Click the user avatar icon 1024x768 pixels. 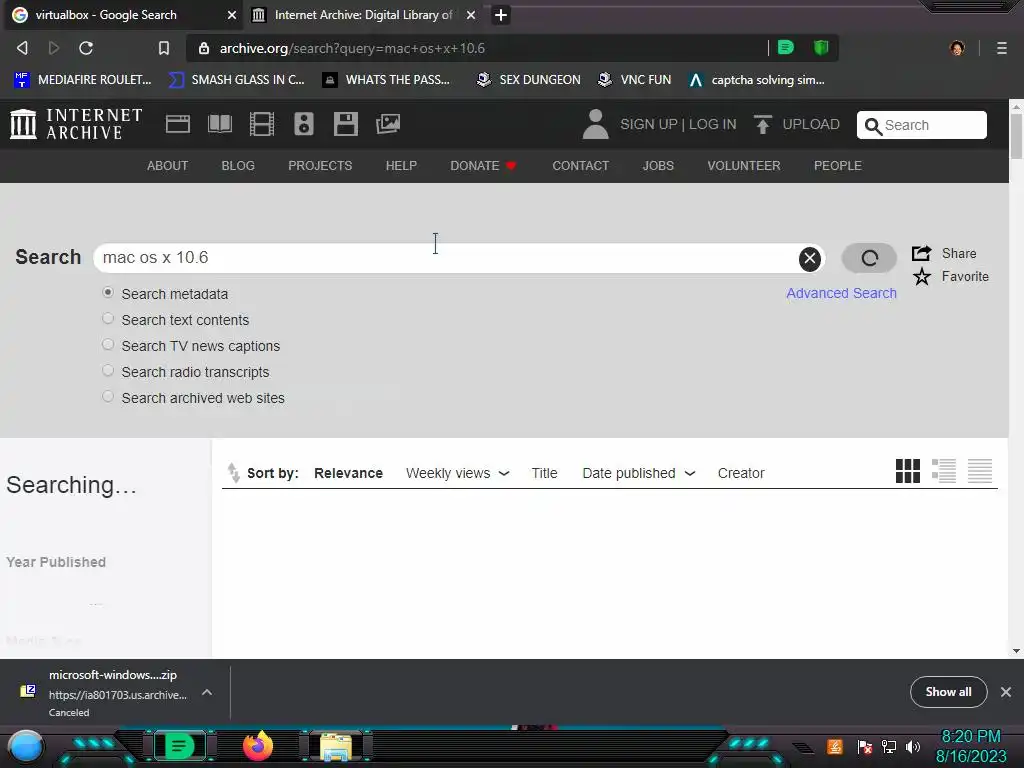click(x=595, y=124)
